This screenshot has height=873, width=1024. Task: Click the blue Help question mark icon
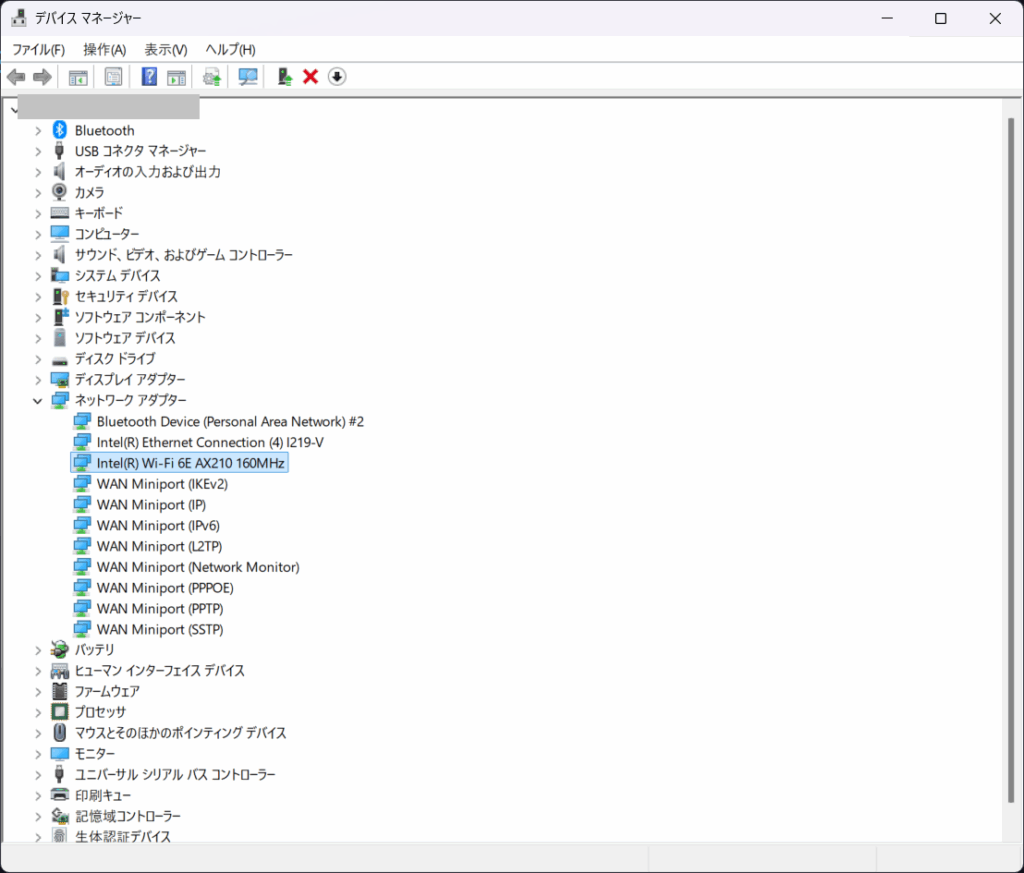click(149, 77)
